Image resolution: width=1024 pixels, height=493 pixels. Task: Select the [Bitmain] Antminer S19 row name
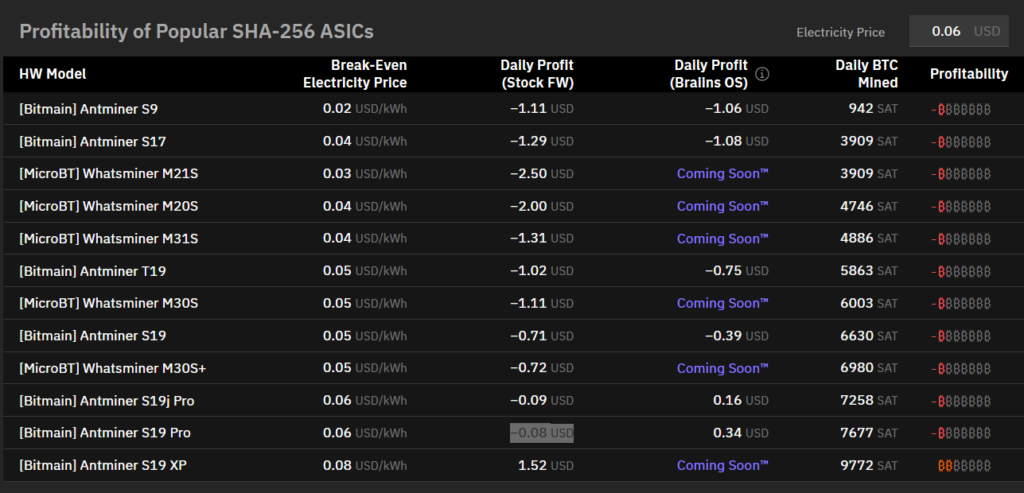click(x=93, y=336)
